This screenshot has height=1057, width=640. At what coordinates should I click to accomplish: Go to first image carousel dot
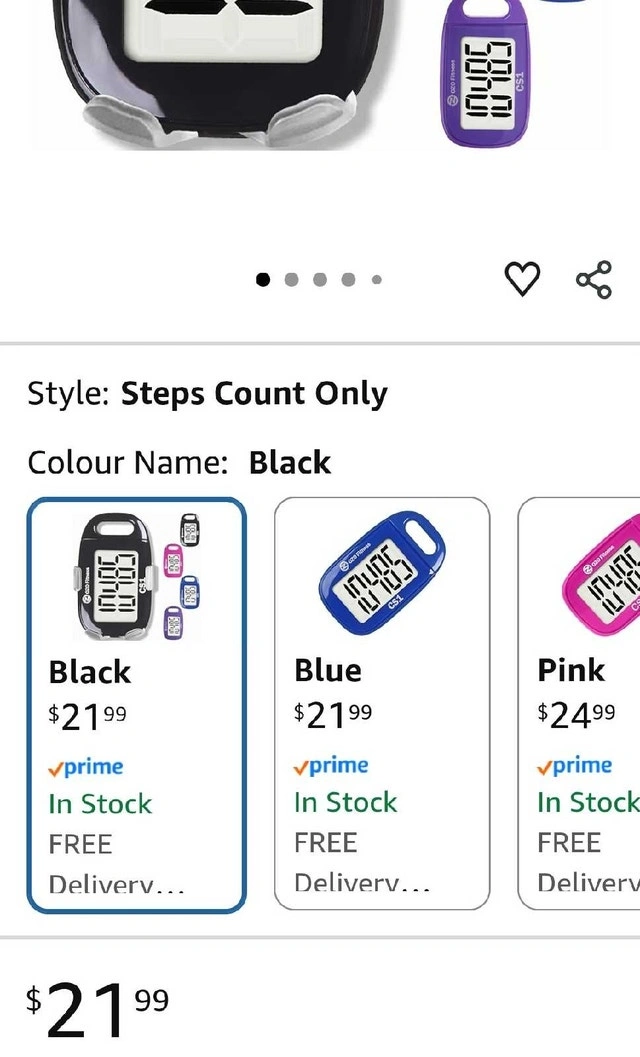pos(263,280)
